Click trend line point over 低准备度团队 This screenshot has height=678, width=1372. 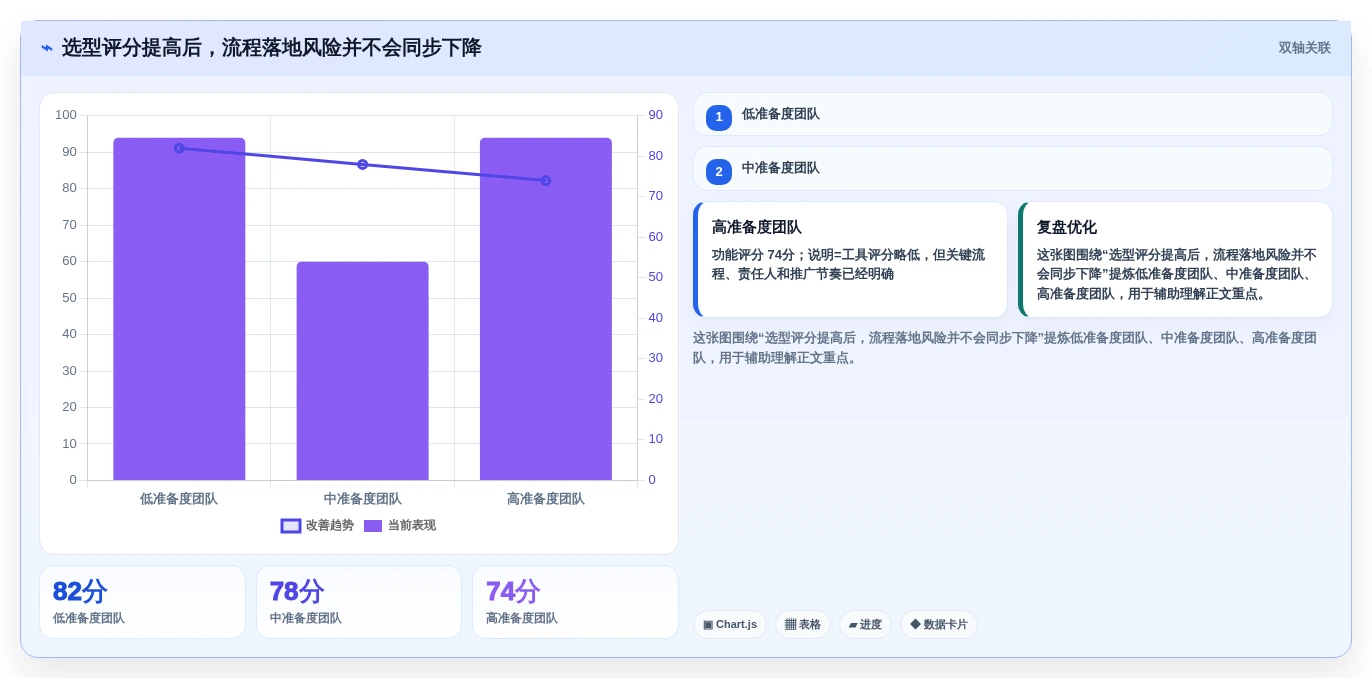(179, 148)
